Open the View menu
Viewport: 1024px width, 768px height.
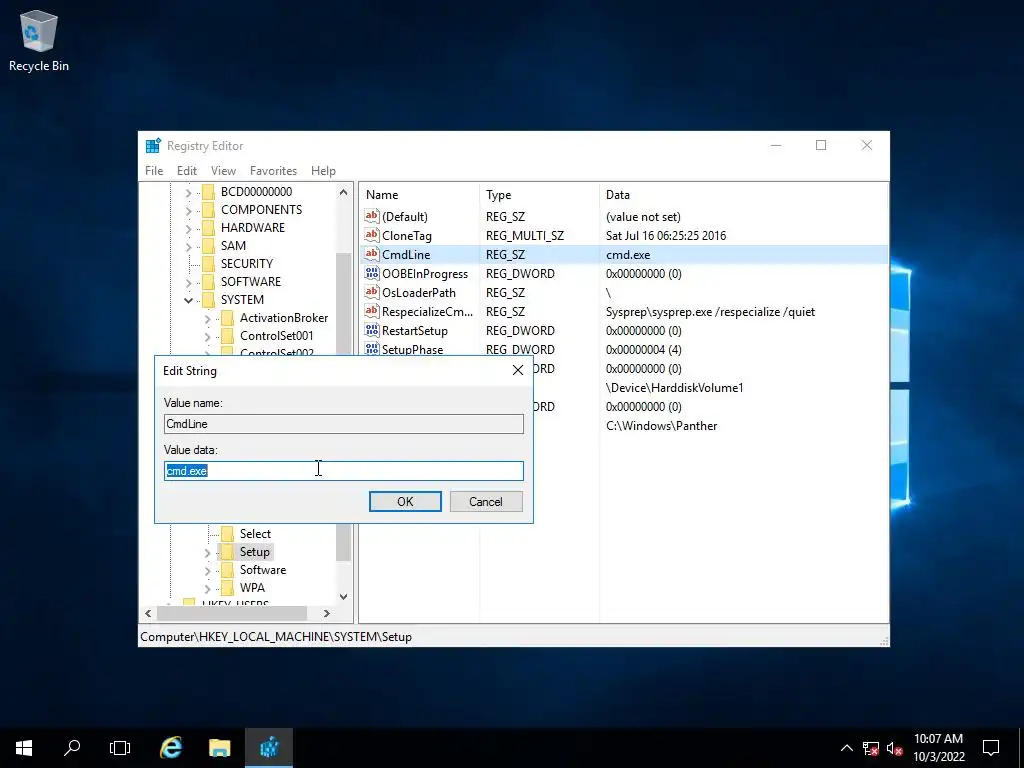223,170
